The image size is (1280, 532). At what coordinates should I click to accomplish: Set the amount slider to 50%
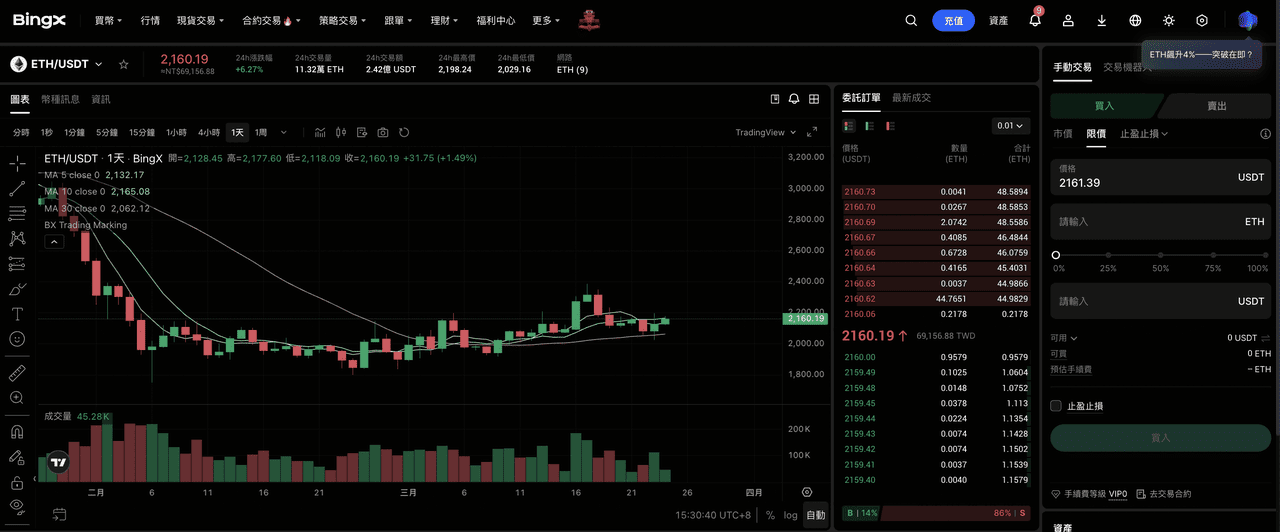tap(1160, 255)
